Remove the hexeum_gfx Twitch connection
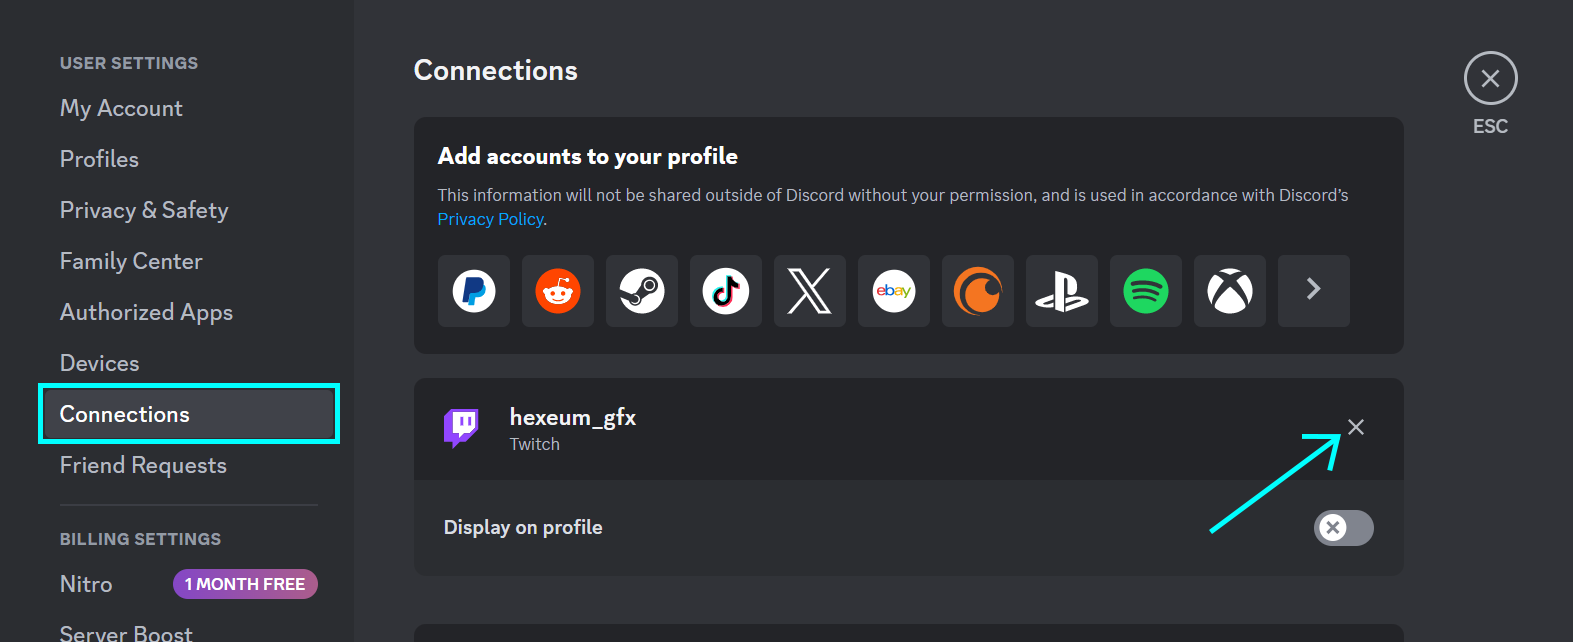 [x=1356, y=427]
